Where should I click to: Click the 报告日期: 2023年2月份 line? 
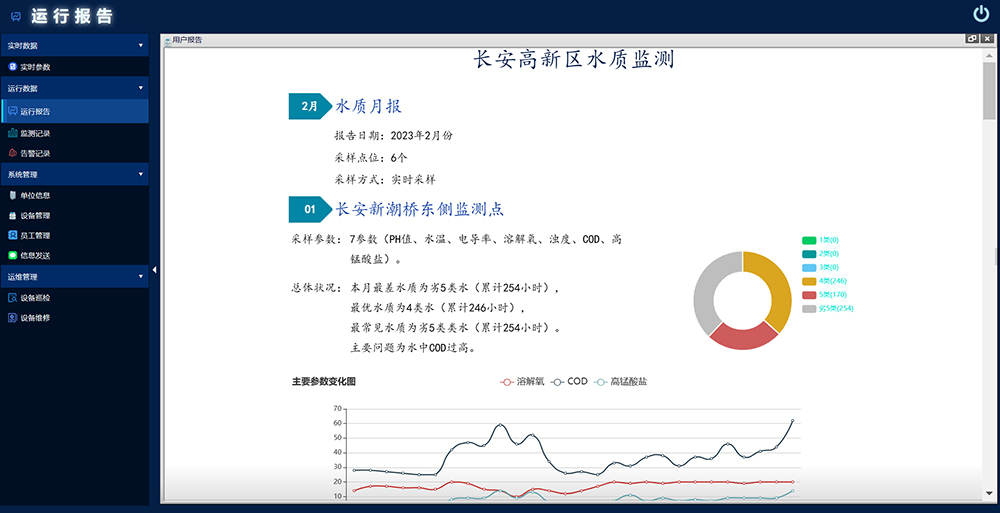393,135
